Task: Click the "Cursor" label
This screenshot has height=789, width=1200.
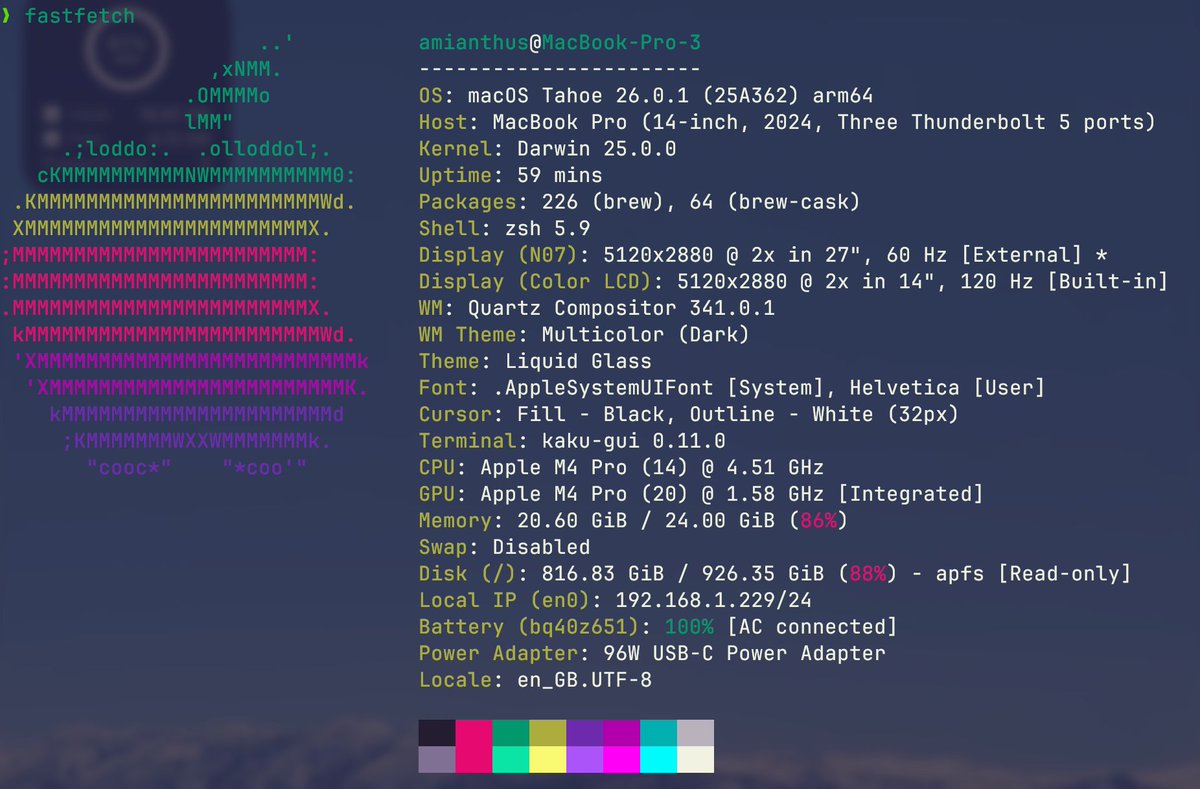Action: tap(456, 414)
